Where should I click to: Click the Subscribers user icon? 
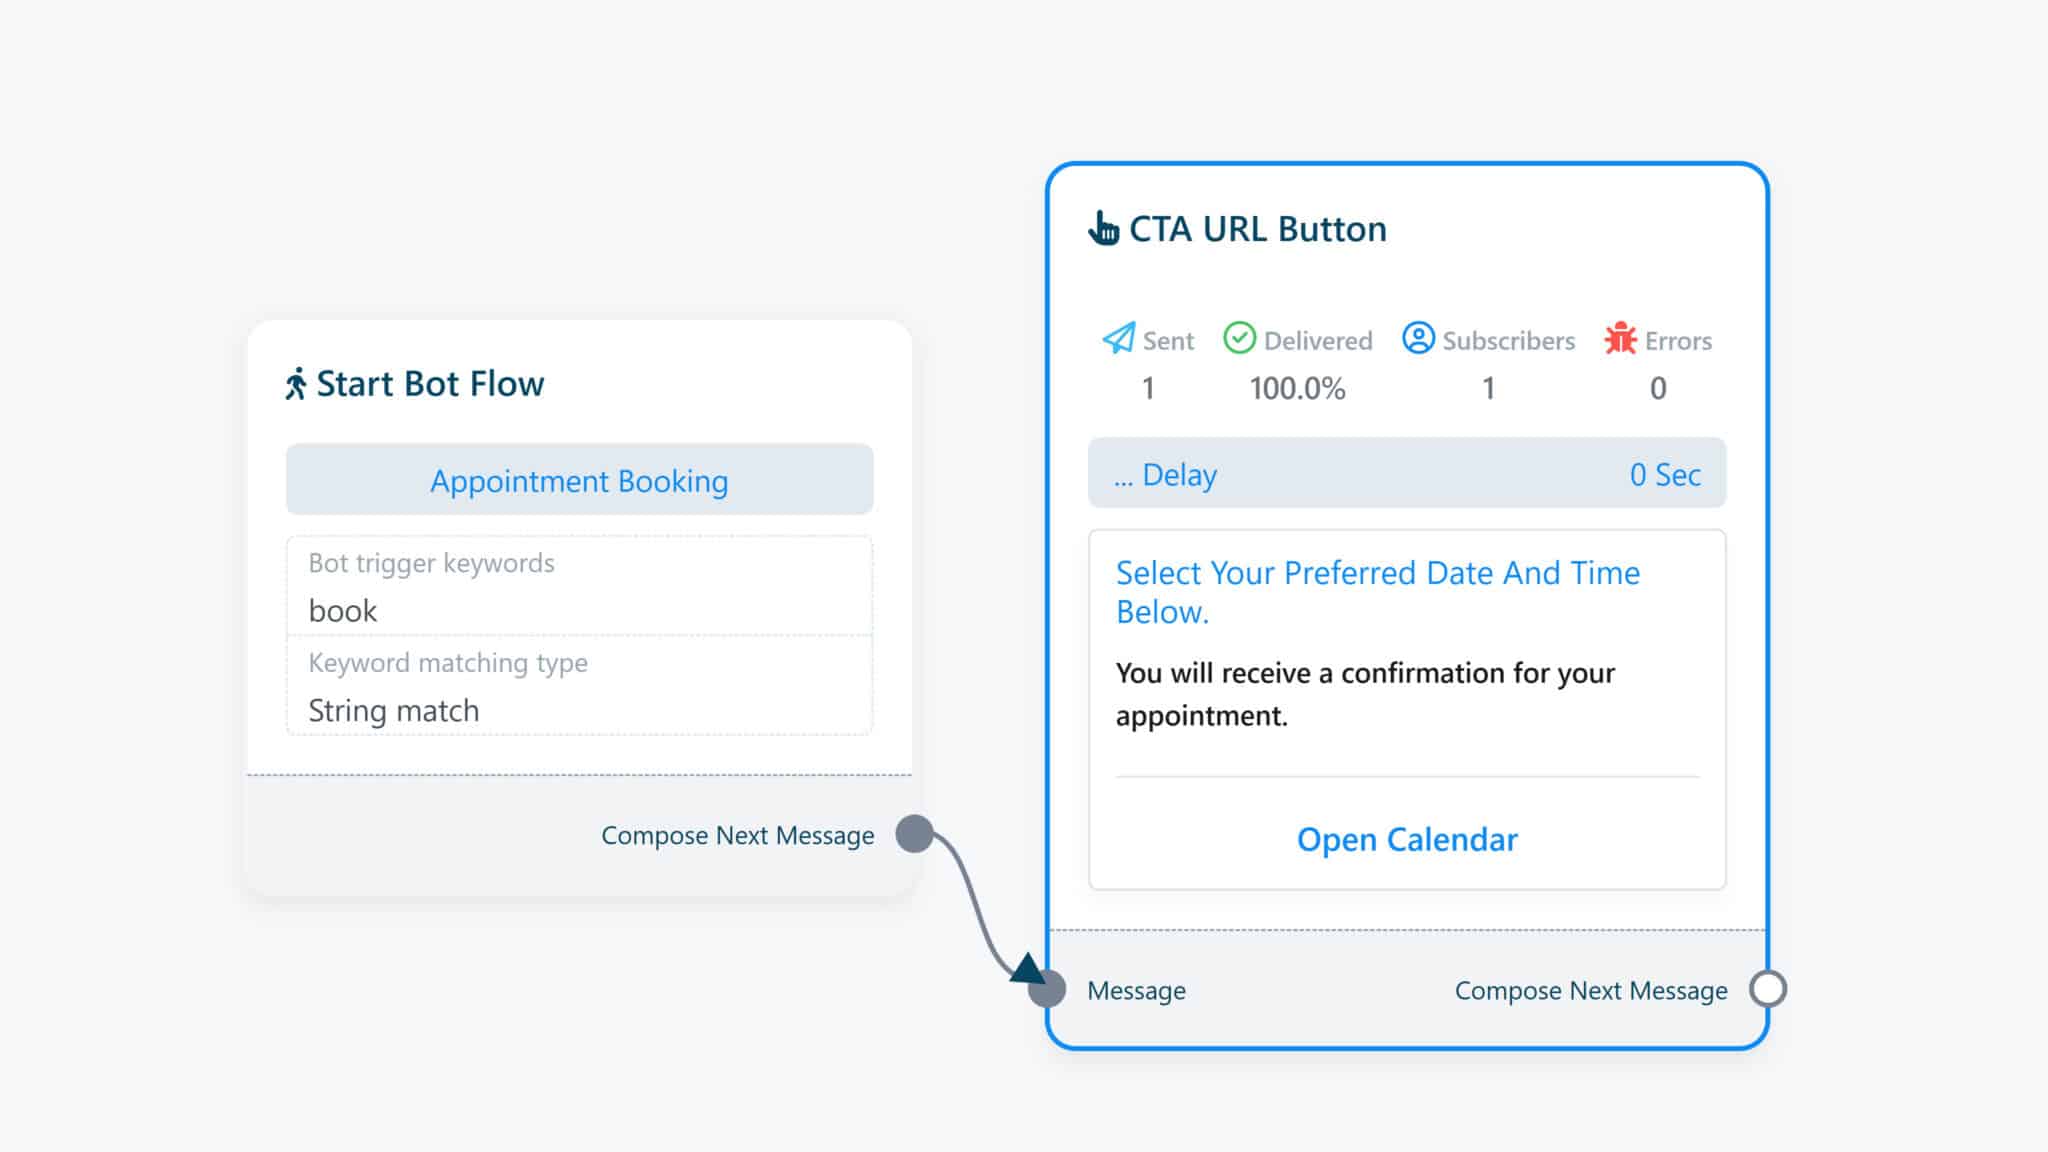[1418, 339]
